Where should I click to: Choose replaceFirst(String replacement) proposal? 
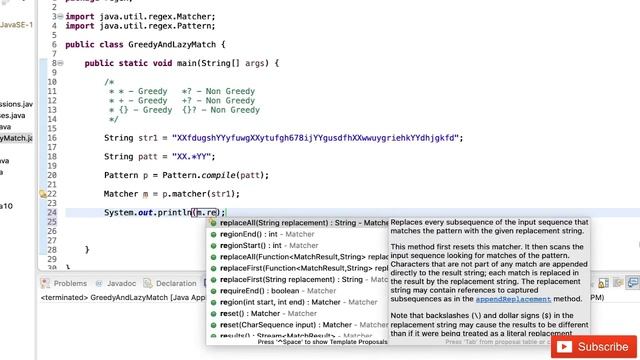click(298, 280)
